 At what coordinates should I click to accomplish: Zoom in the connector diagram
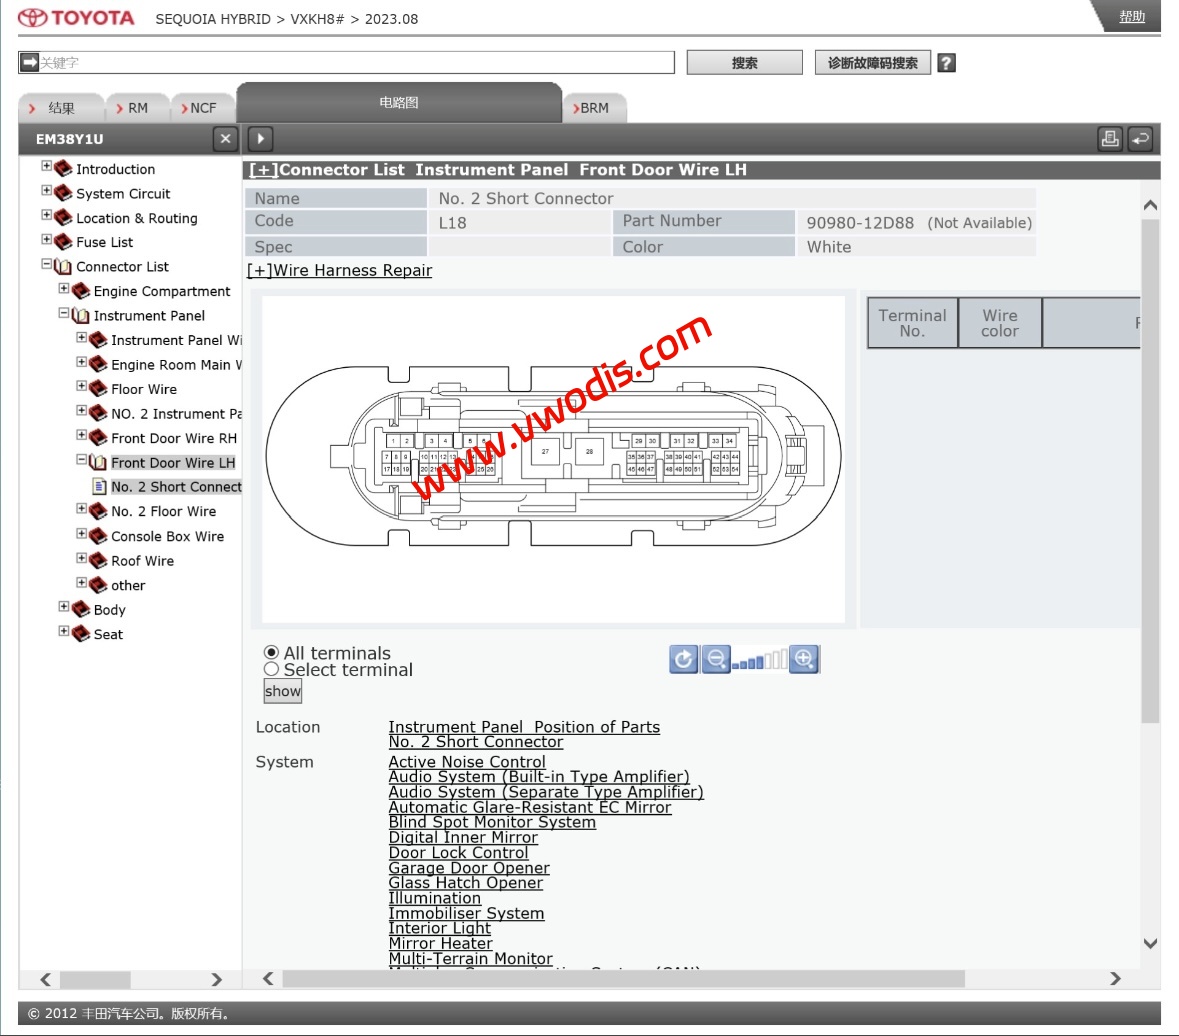pyautogui.click(x=804, y=659)
